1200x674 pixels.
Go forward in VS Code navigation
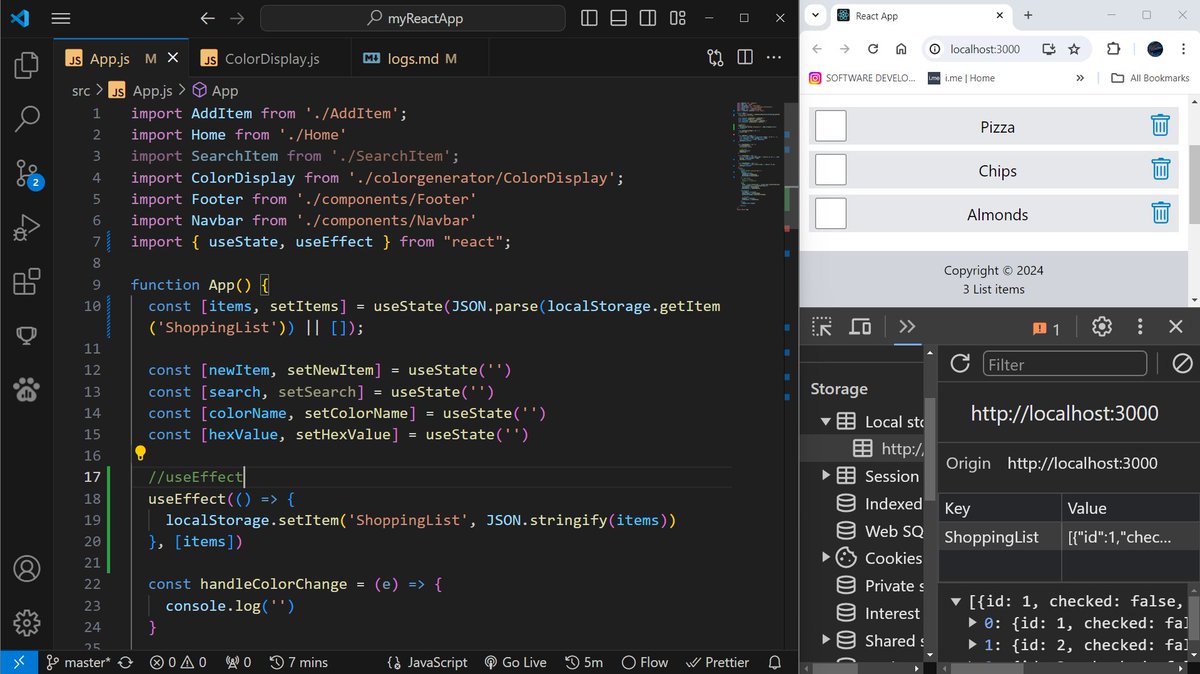click(x=237, y=18)
